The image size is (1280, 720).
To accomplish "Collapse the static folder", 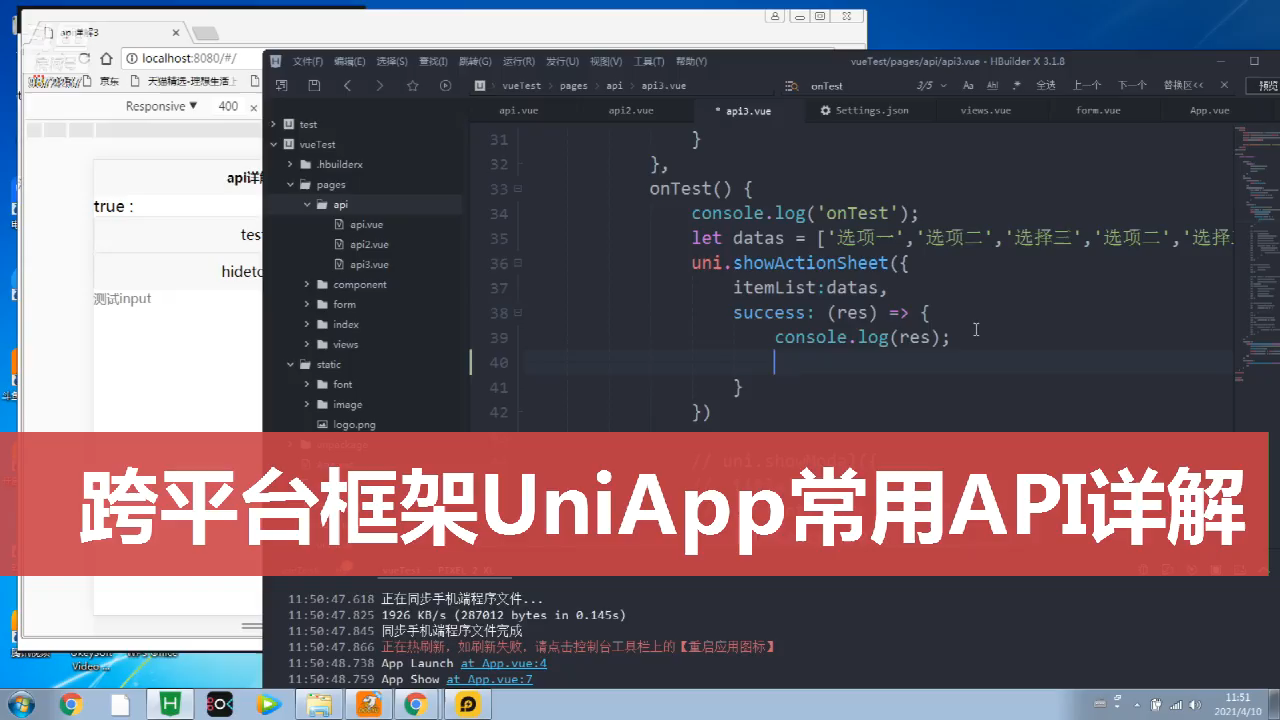I will click(x=290, y=364).
